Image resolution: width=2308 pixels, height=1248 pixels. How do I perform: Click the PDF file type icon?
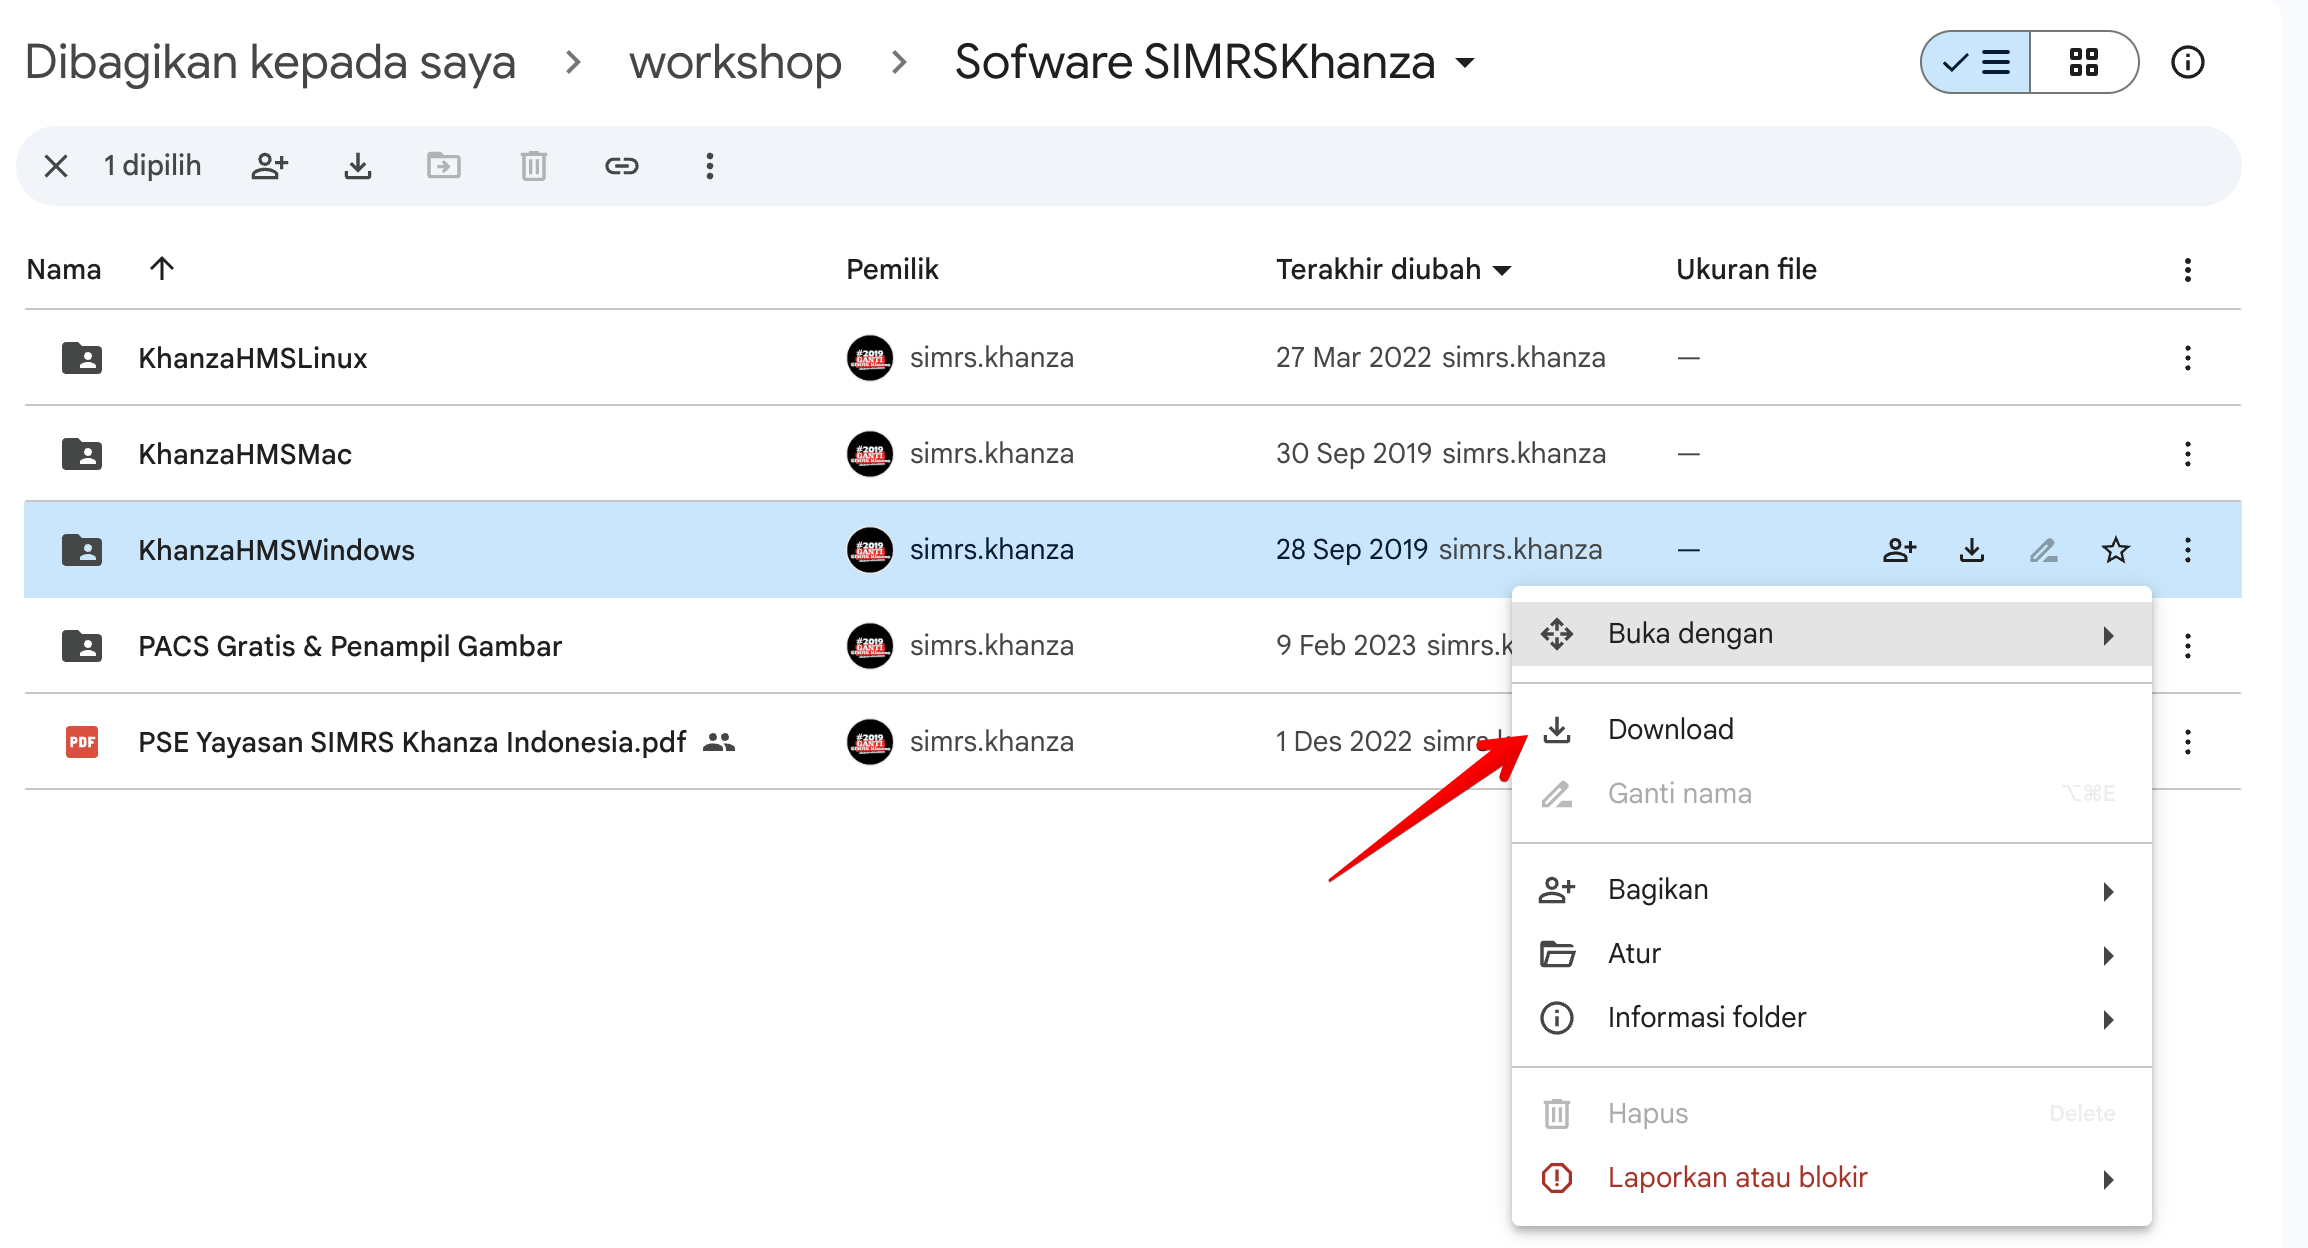pyautogui.click(x=82, y=742)
